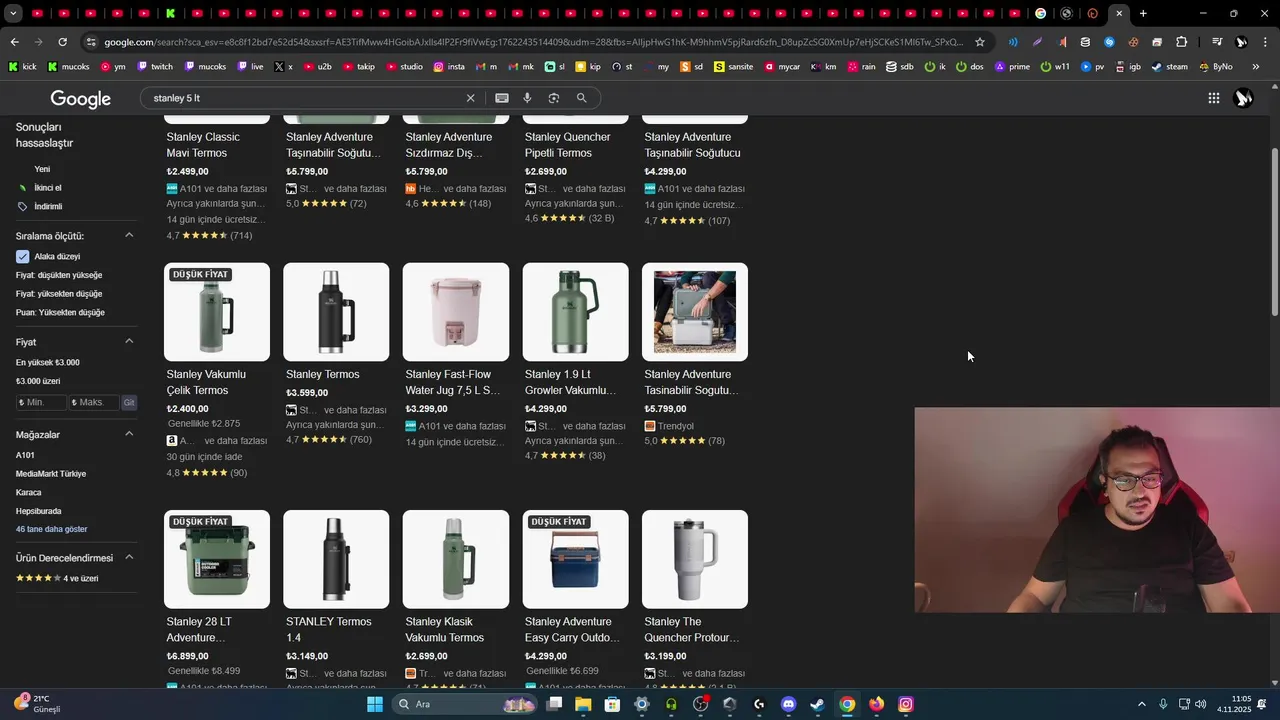Open the on-screen keyboard input tool
Screen dimensions: 1280x720
[x=502, y=98]
